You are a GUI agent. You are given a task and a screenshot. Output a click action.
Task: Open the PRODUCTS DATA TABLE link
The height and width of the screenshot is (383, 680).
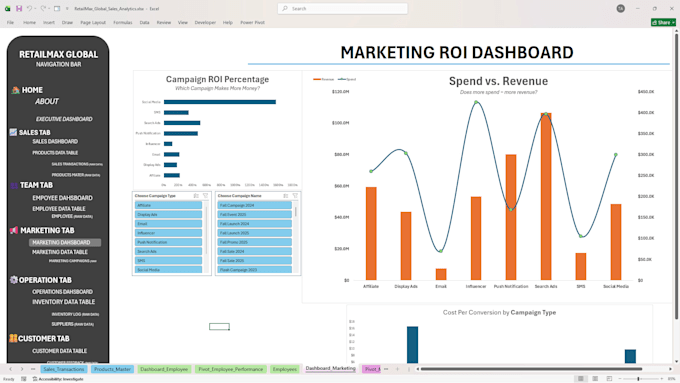[55, 153]
